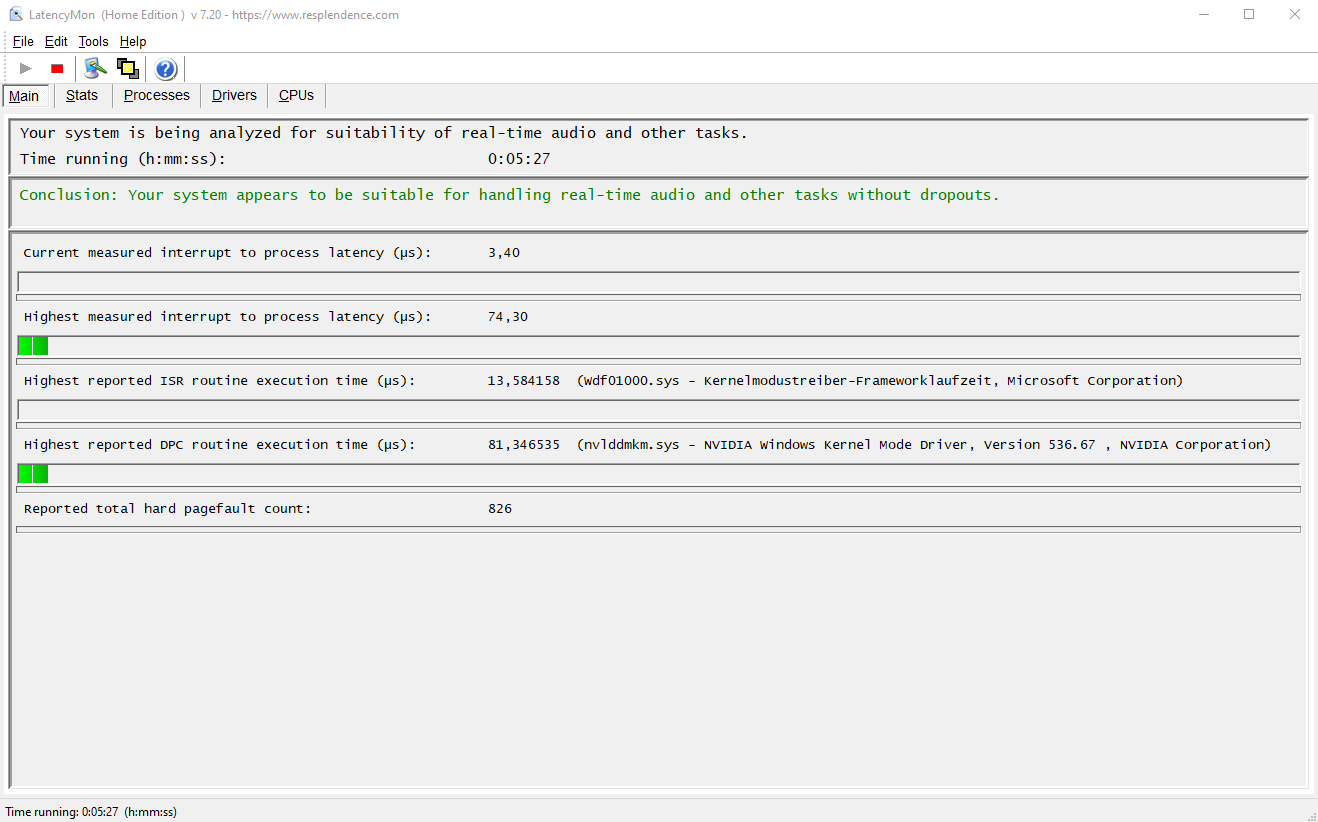Image resolution: width=1318 pixels, height=822 pixels.
Task: Click the 0:05:27 running time value
Action: [x=519, y=159]
